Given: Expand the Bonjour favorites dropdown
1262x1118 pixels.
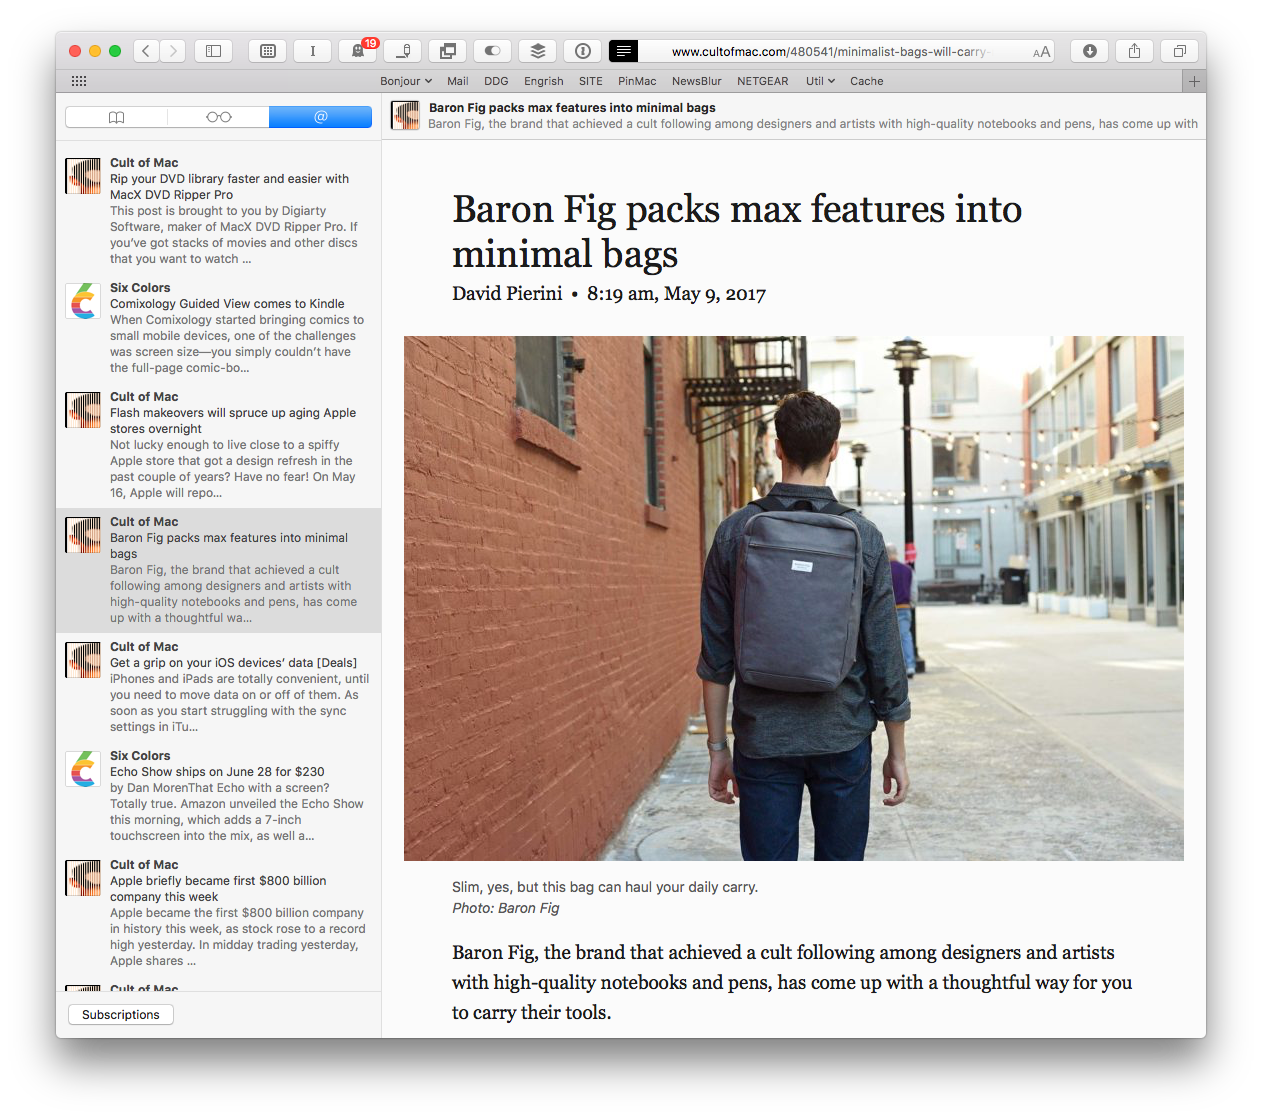Looking at the screenshot, I should point(405,81).
